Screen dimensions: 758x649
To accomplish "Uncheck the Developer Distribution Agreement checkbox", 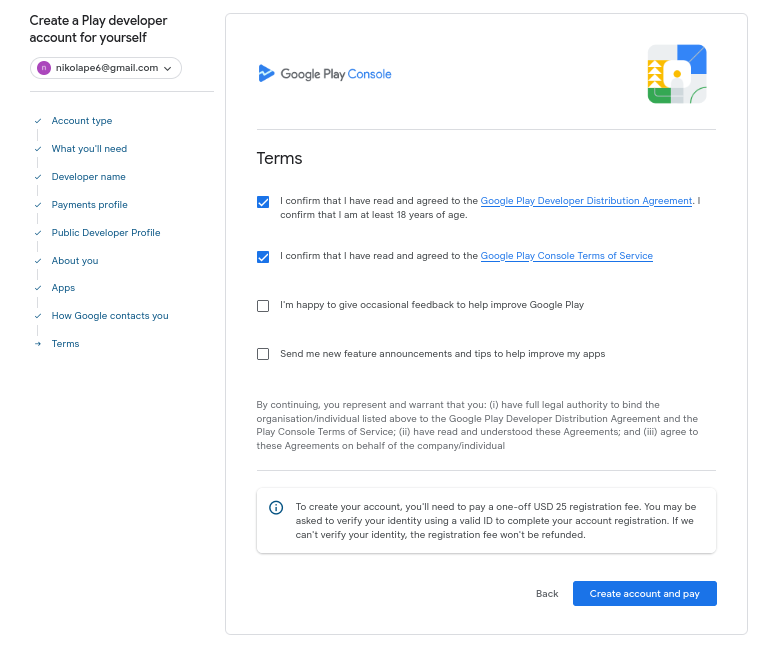I will [263, 201].
